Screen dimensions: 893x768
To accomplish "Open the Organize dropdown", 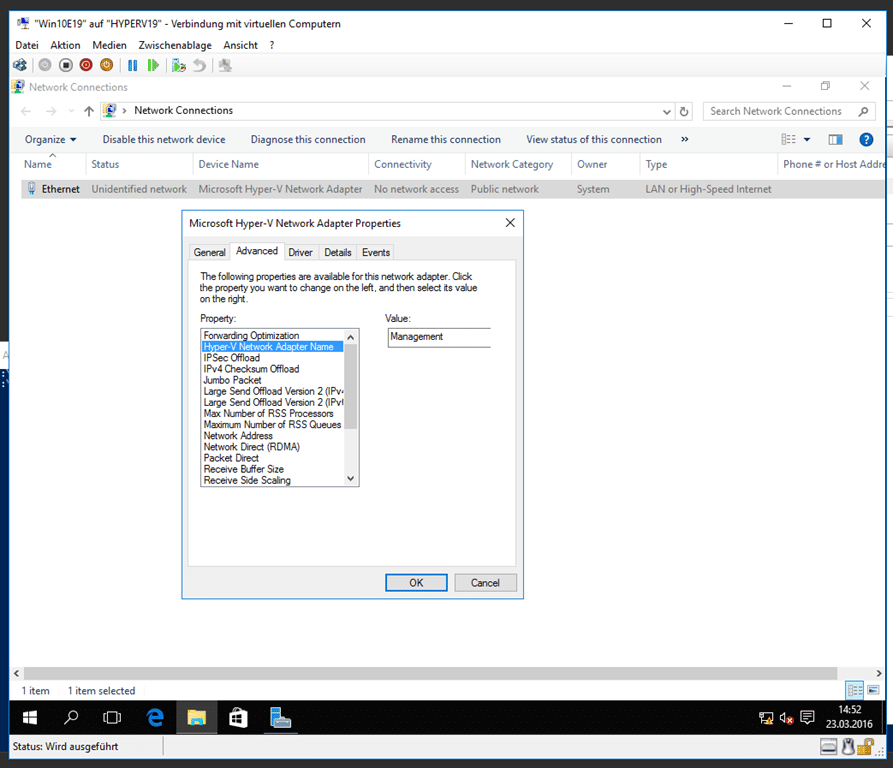I will [50, 139].
